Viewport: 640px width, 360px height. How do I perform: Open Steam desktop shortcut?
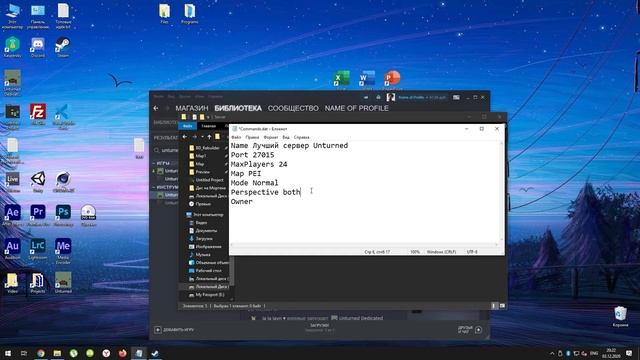click(63, 47)
